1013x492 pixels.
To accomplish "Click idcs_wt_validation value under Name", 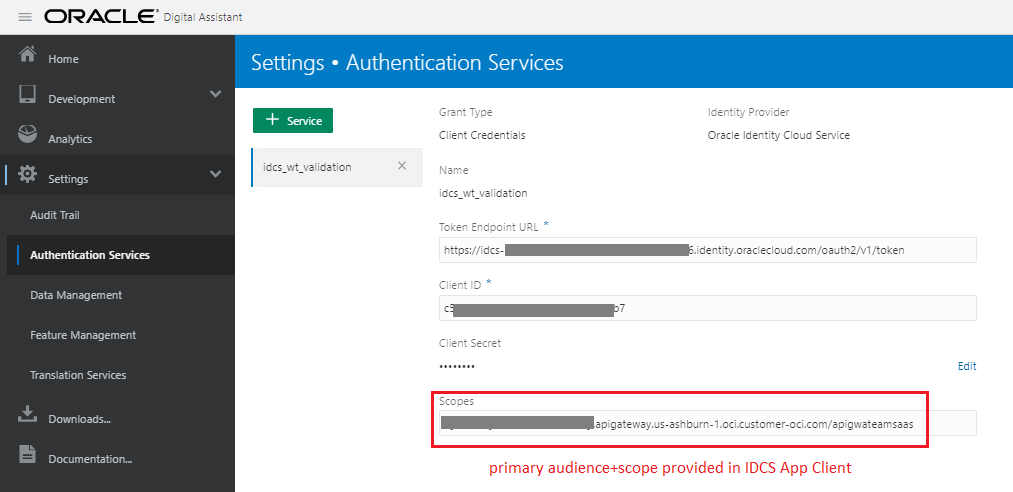I will tap(483, 192).
